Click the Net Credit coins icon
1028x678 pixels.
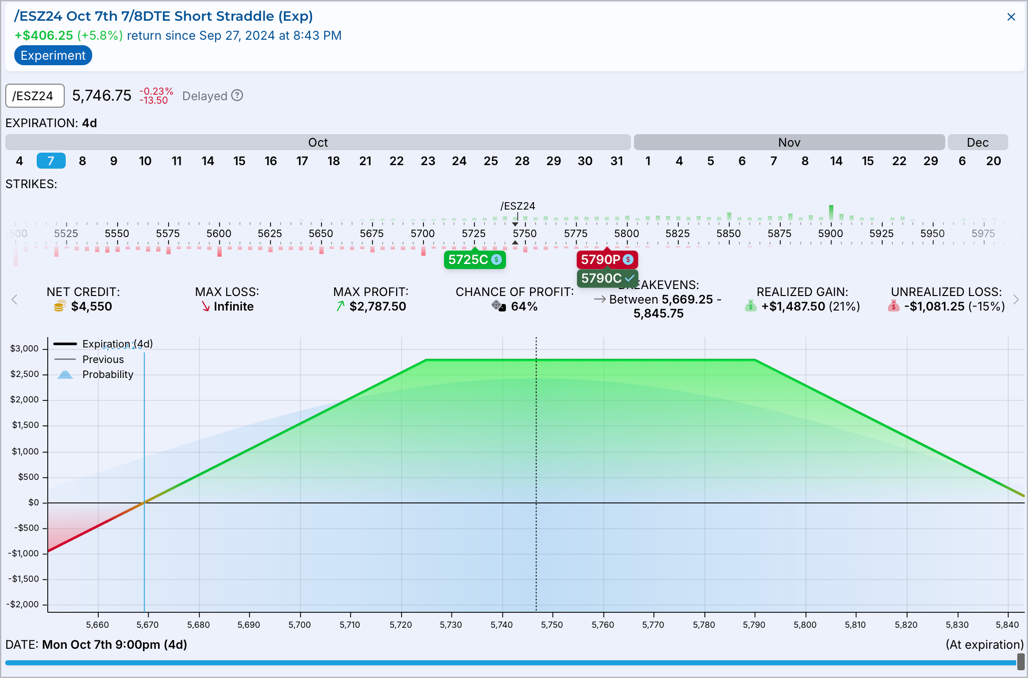pos(60,307)
